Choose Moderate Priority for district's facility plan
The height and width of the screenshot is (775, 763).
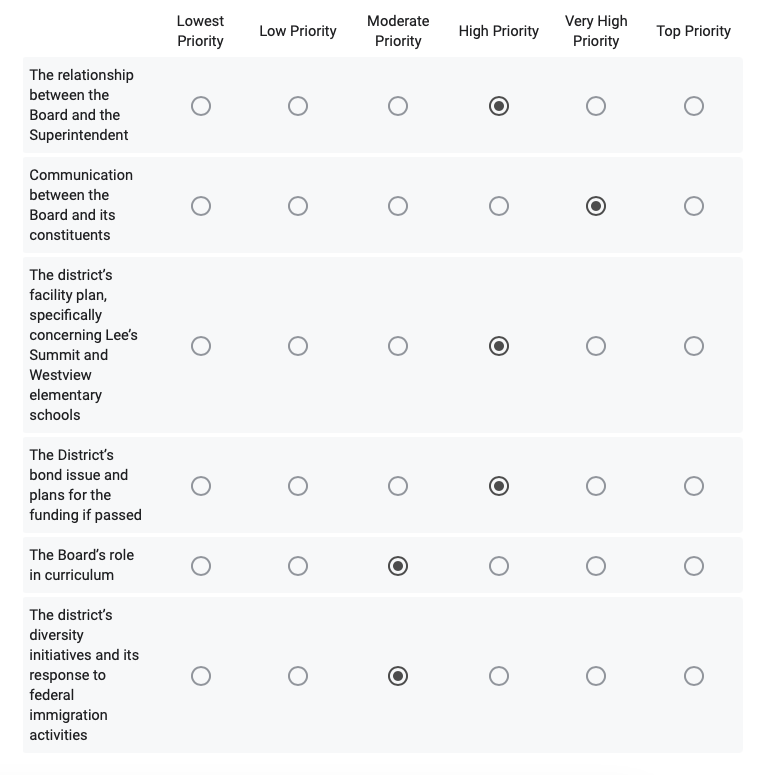pos(398,346)
